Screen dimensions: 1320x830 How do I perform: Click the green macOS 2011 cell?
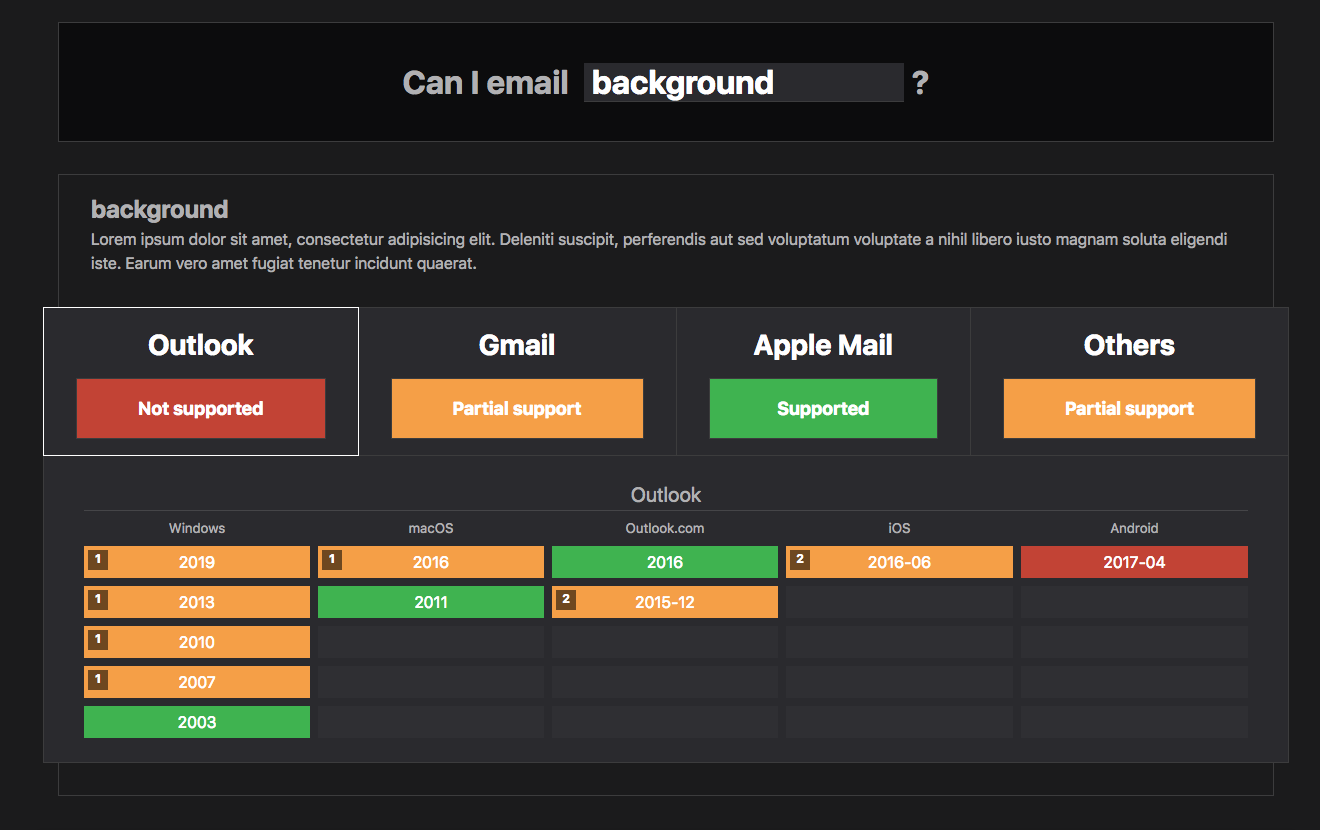[431, 602]
